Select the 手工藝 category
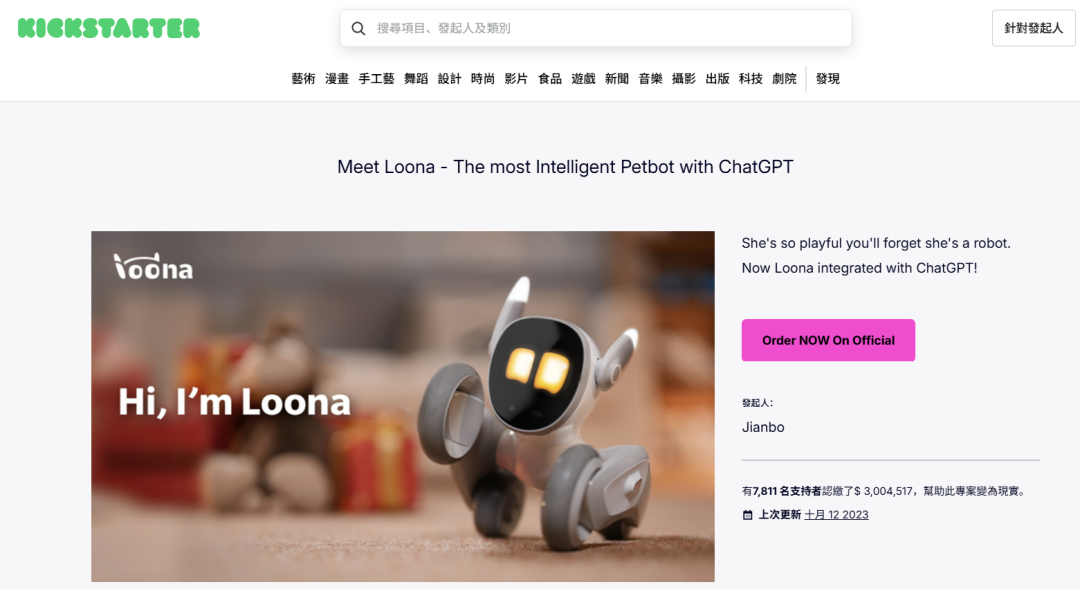The image size is (1080, 589). point(376,79)
